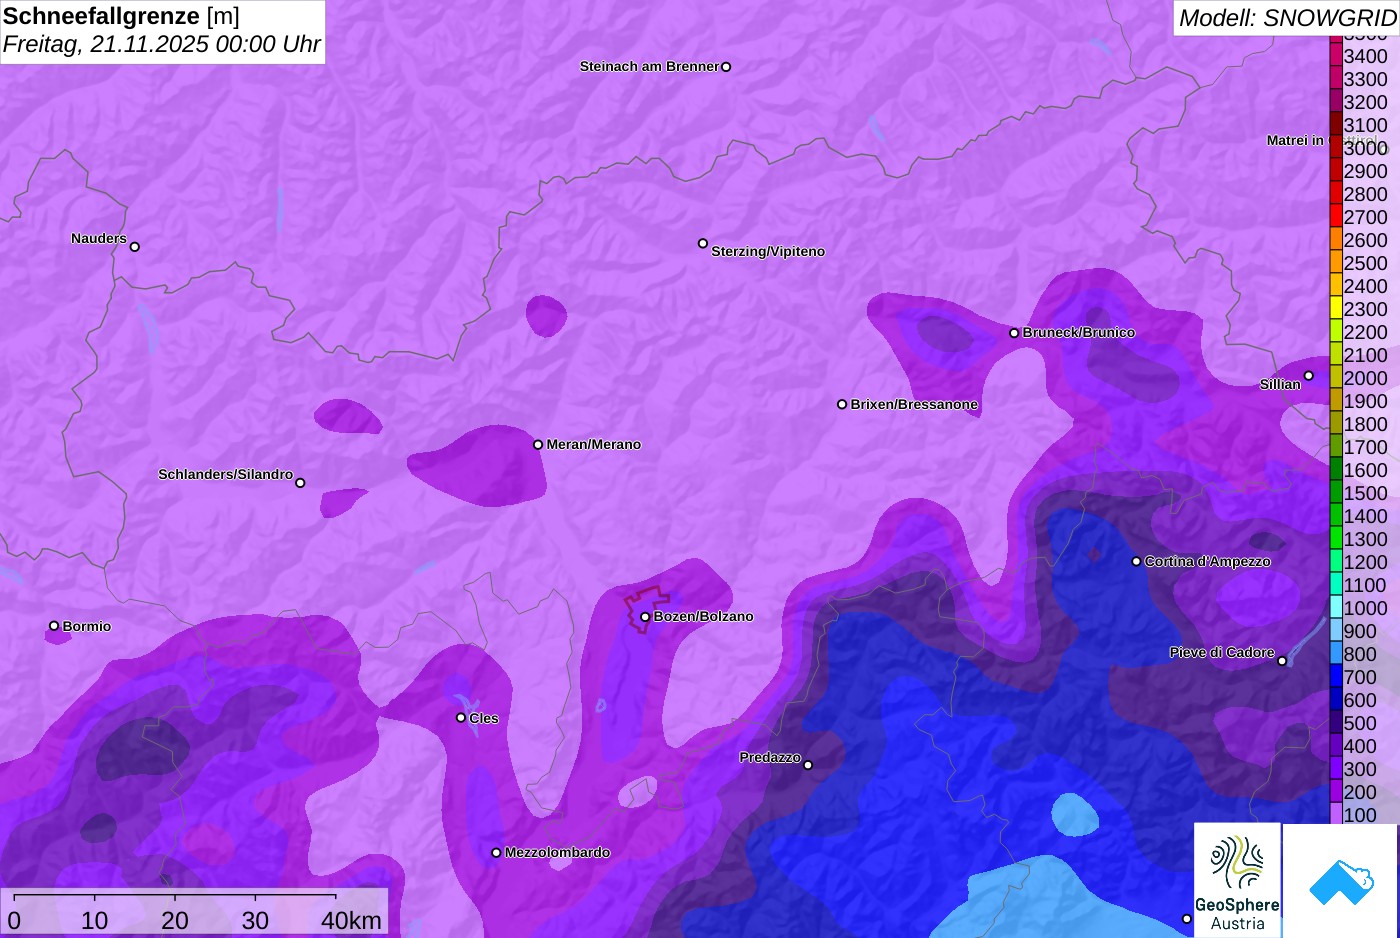Click the Cortina d'Ampezzo label

pyautogui.click(x=1207, y=562)
